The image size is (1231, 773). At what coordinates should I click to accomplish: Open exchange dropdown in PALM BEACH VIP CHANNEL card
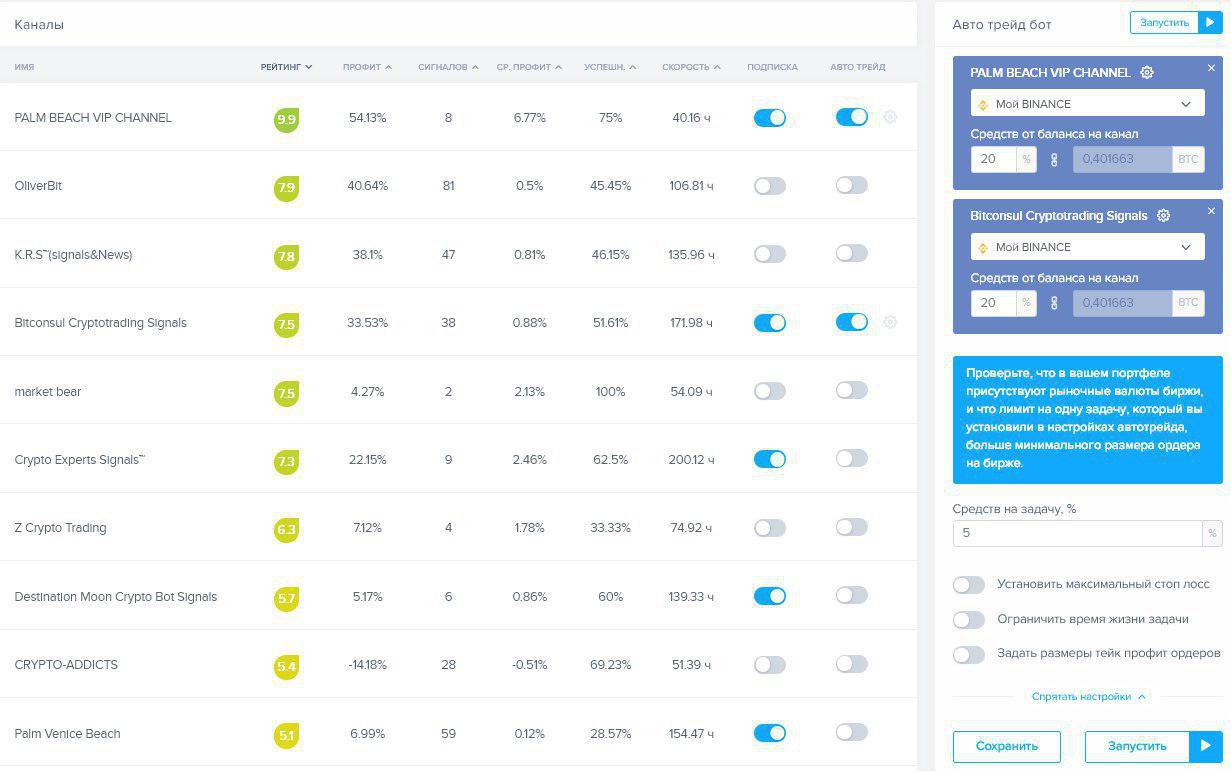pos(1087,104)
